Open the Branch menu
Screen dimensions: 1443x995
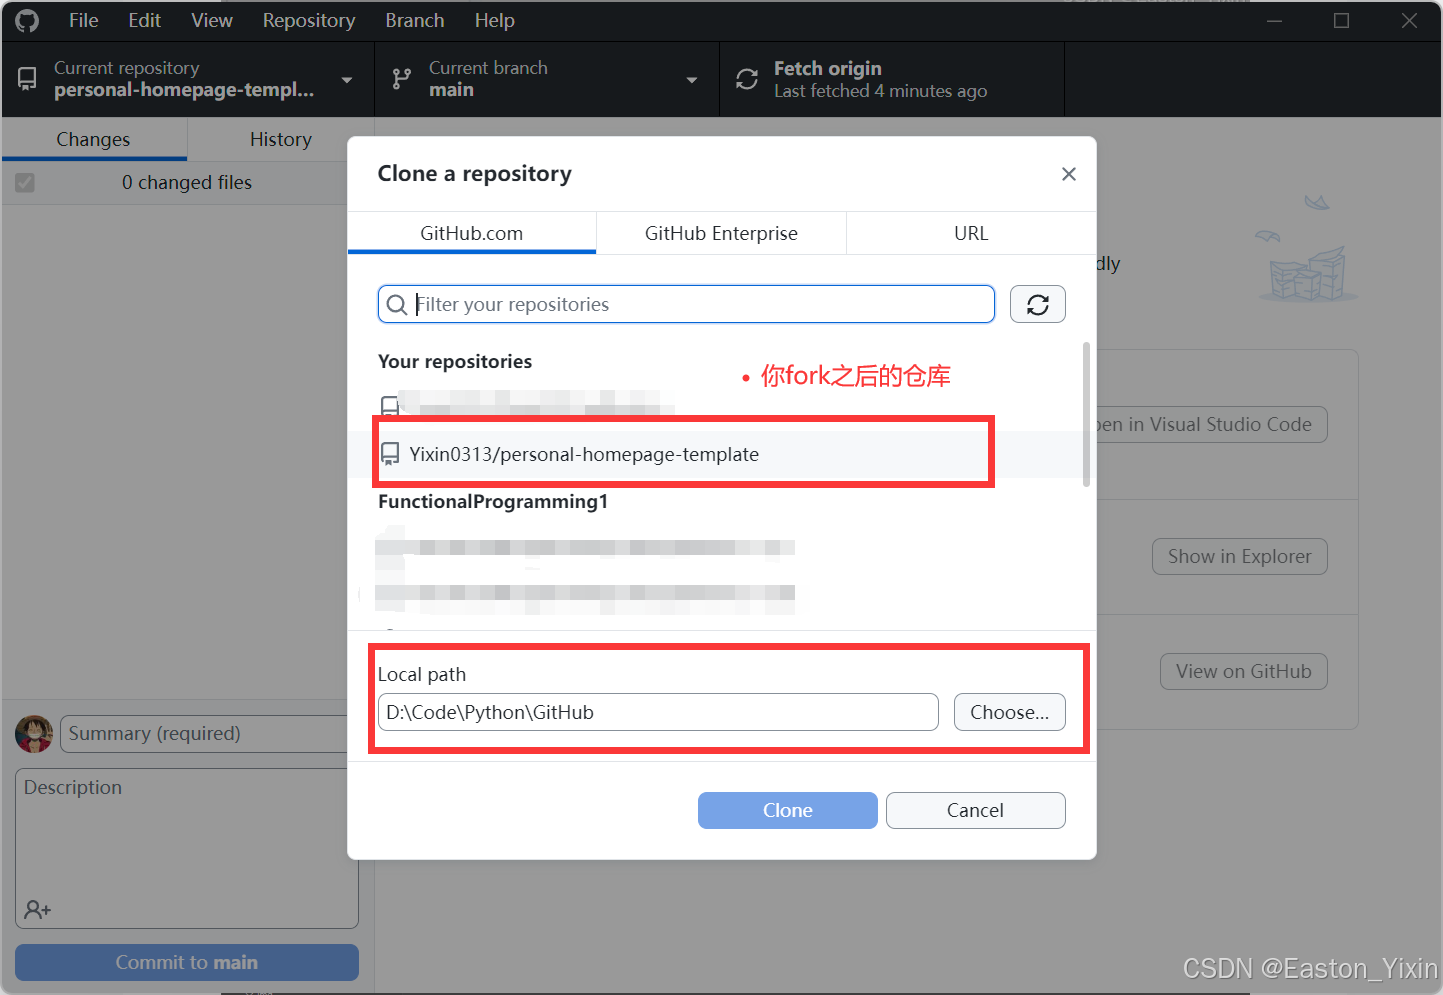point(415,21)
